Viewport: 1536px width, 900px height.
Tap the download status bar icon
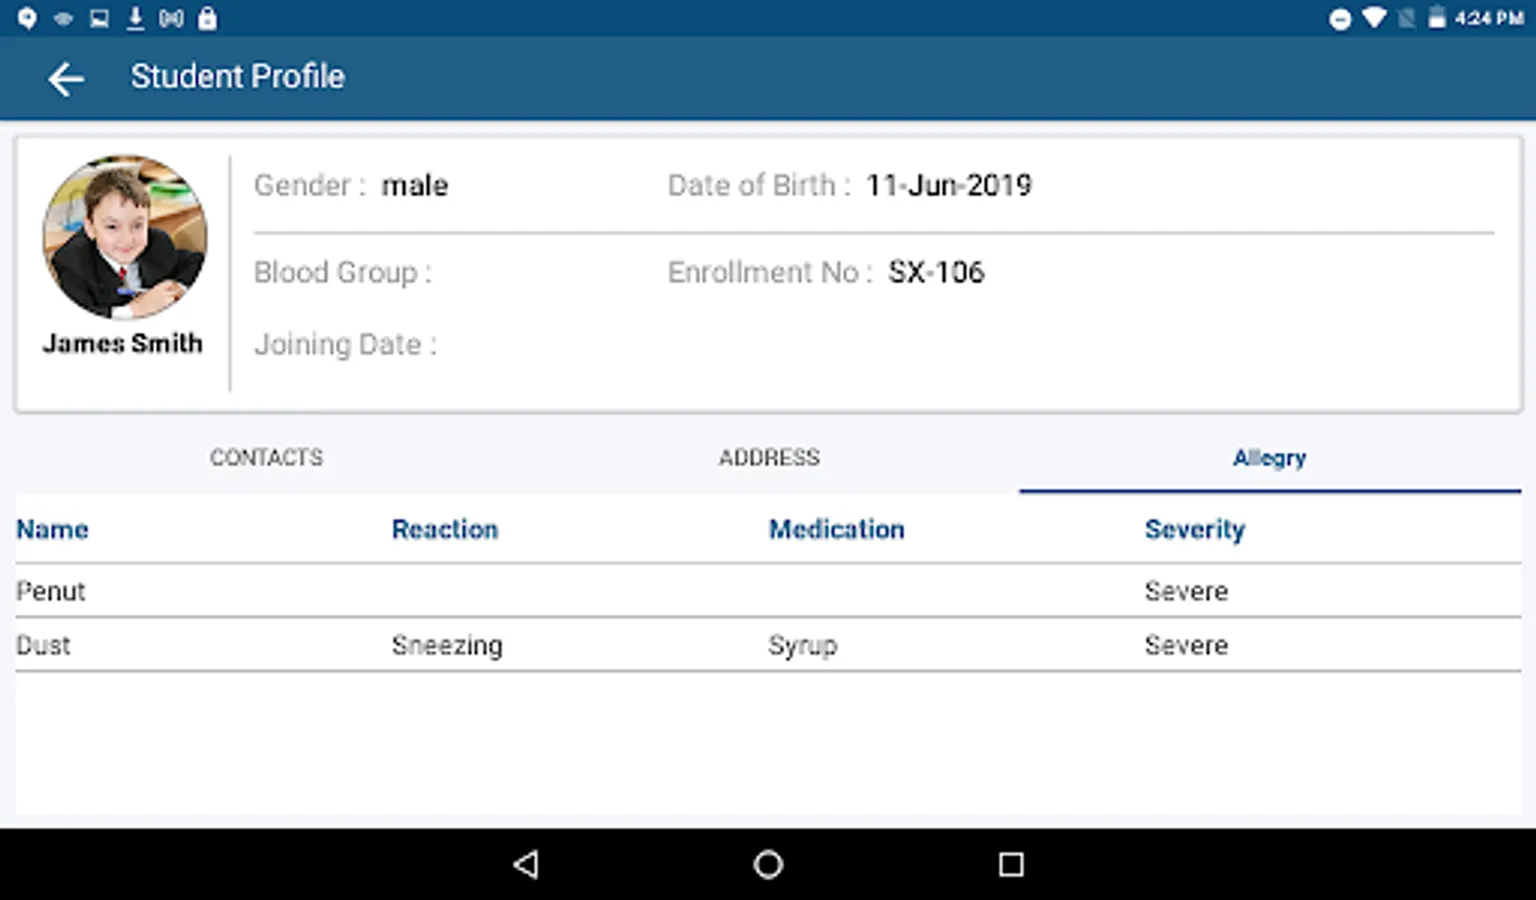point(135,18)
